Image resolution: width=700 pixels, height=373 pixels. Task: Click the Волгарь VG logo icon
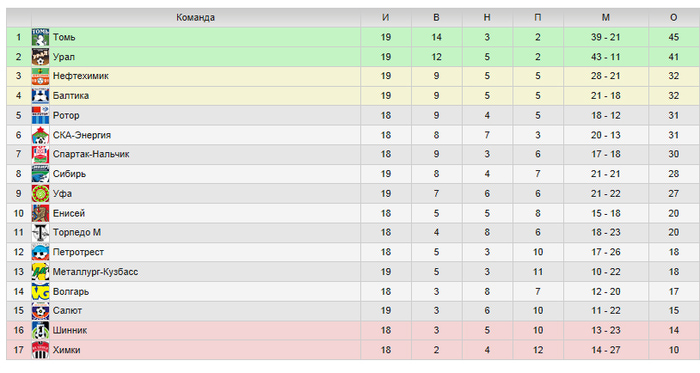[x=40, y=291]
